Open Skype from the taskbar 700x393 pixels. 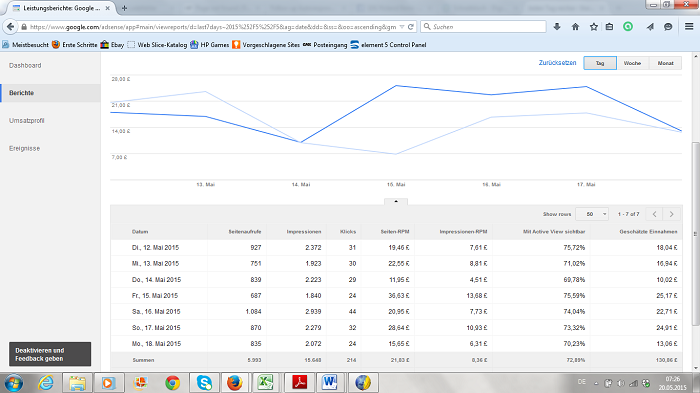tap(204, 383)
